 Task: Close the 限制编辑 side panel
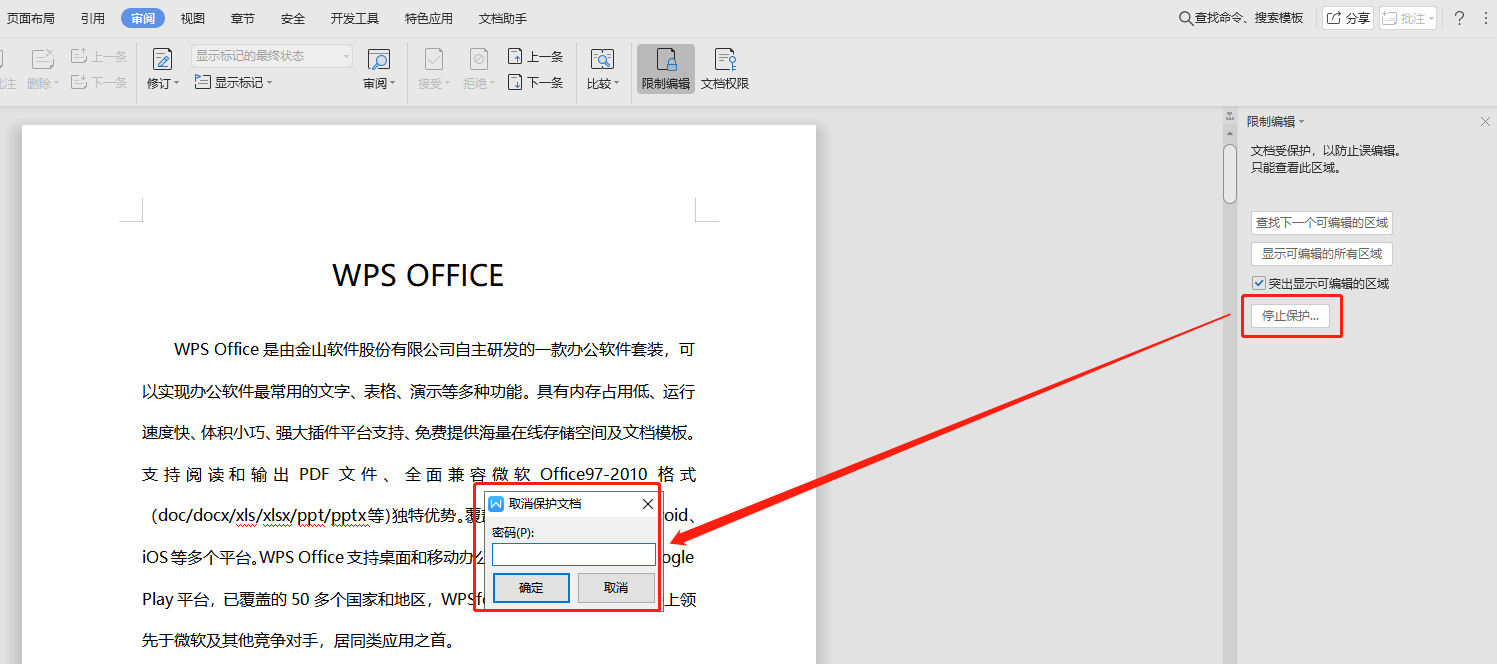coord(1485,121)
